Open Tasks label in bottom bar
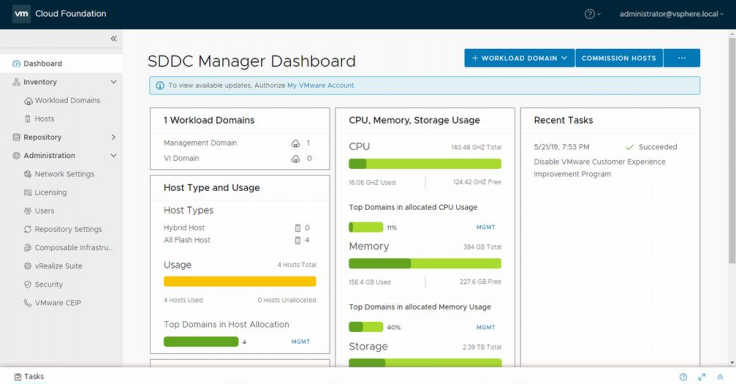The height and width of the screenshot is (384, 736). point(34,376)
